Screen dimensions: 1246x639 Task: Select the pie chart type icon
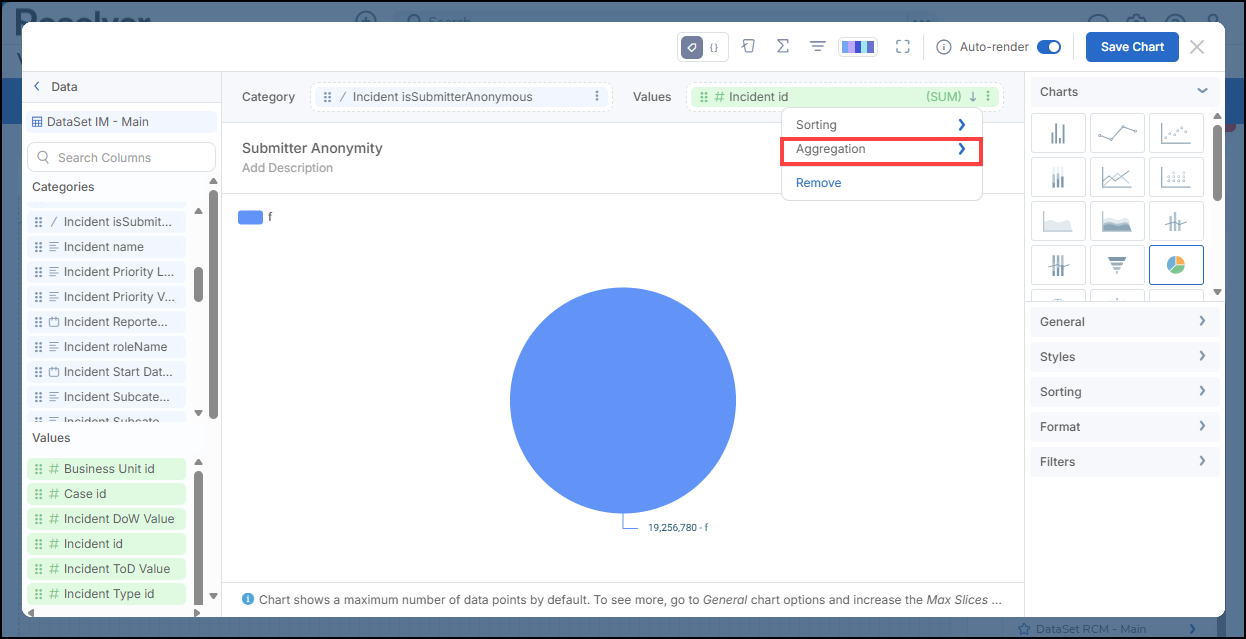tap(1176, 265)
